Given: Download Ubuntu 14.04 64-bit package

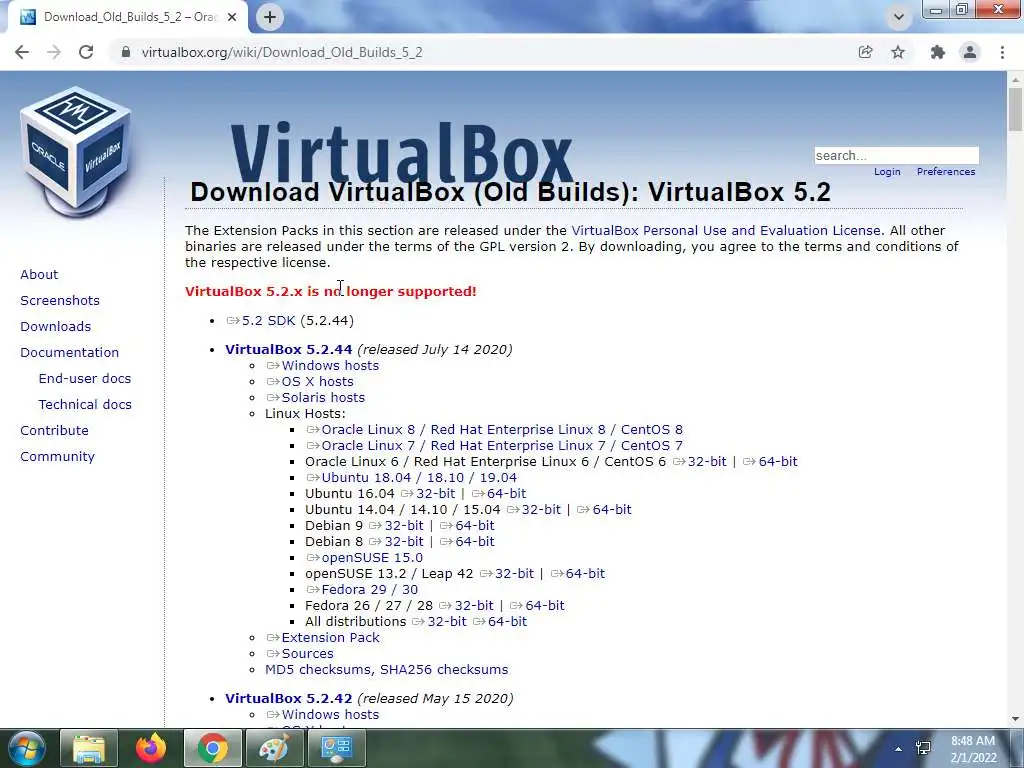Looking at the screenshot, I should 604,509.
